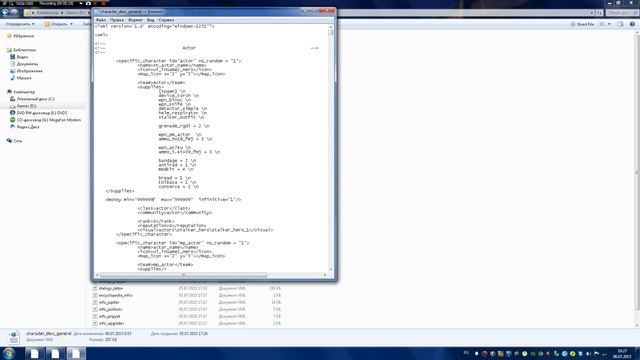Click the music note icon beside Музыка
The height and width of the screenshot is (360, 640).
pyautogui.click(x=13, y=78)
